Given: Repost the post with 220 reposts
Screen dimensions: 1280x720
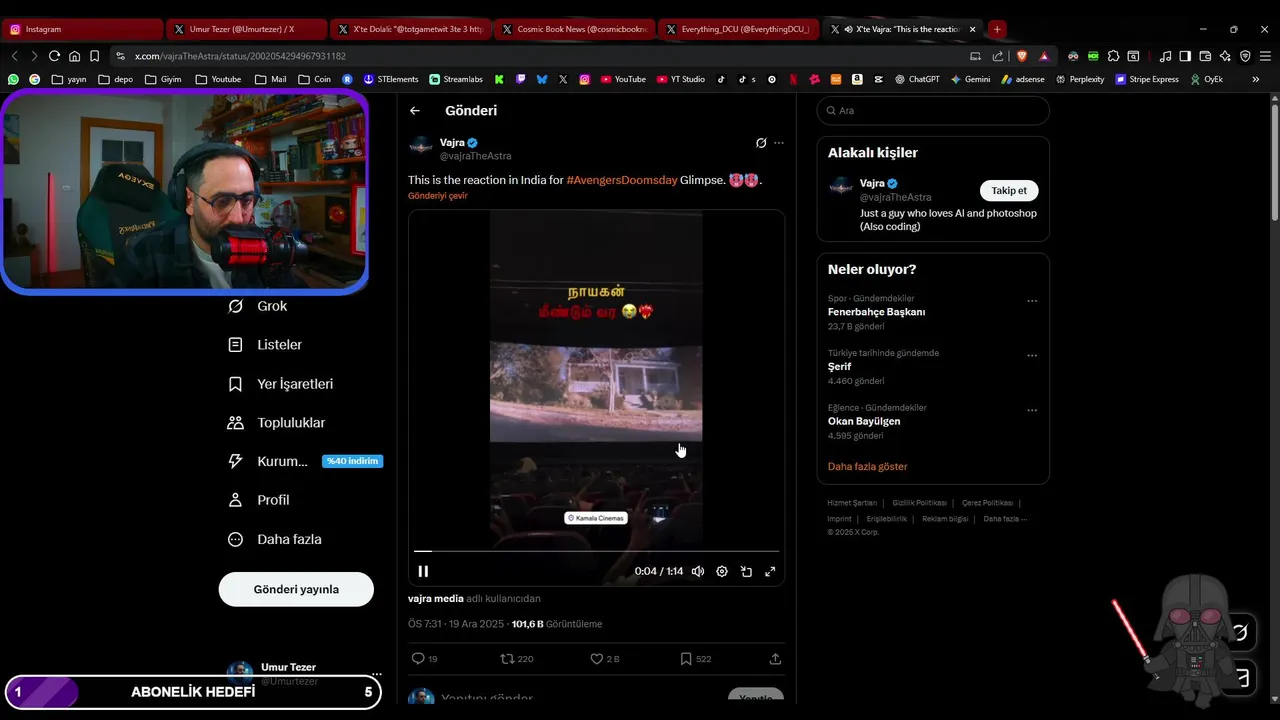Looking at the screenshot, I should (x=516, y=659).
